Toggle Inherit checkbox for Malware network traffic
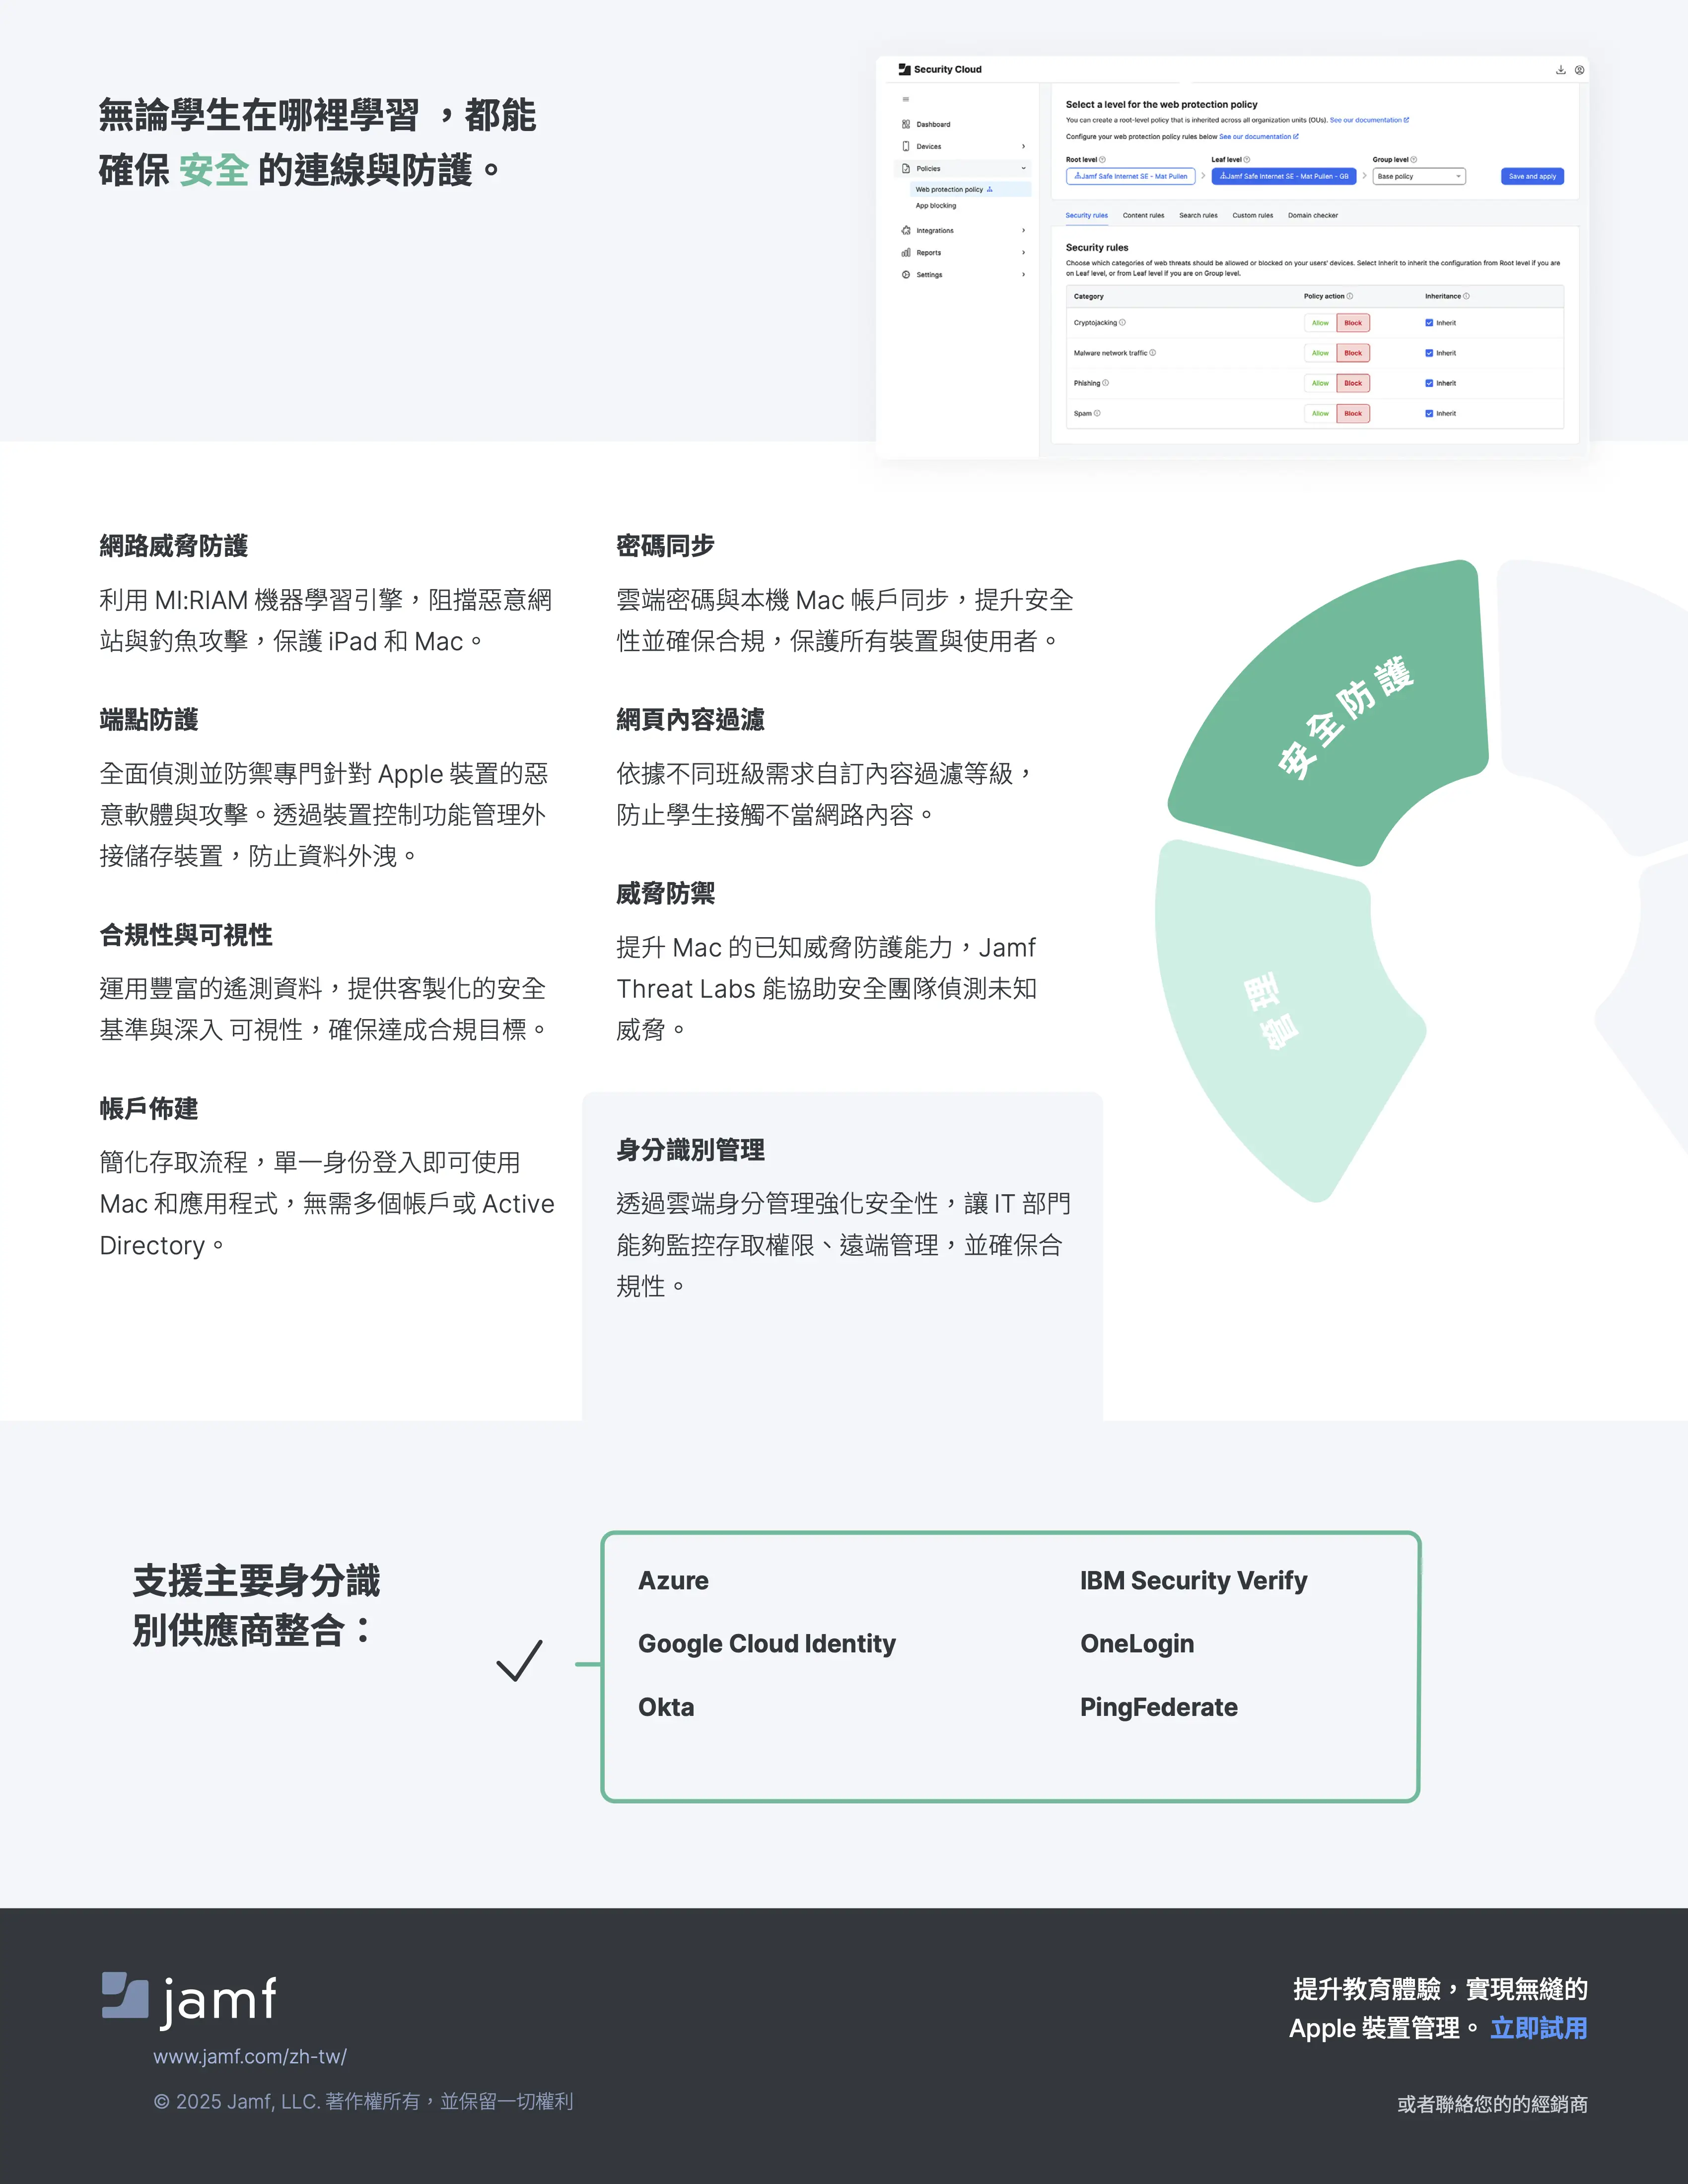The image size is (1688, 2184). click(1429, 353)
